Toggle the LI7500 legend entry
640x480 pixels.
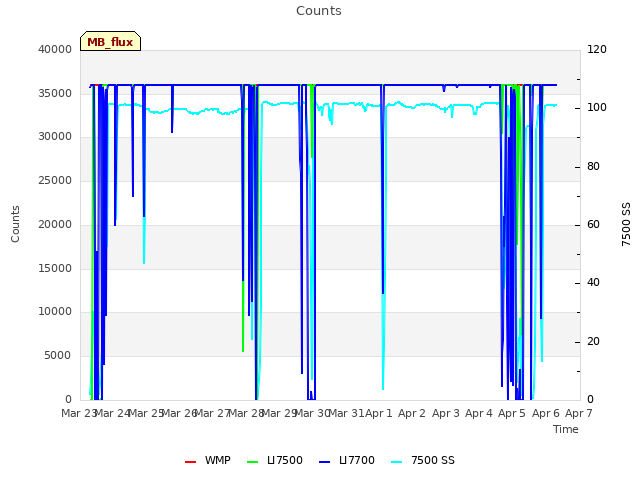point(275,460)
